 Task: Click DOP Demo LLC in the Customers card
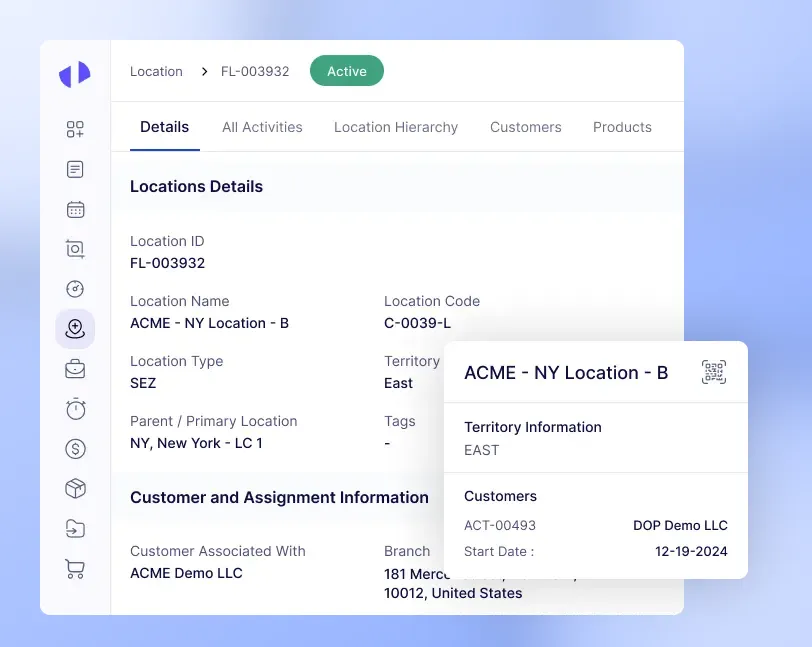[680, 525]
